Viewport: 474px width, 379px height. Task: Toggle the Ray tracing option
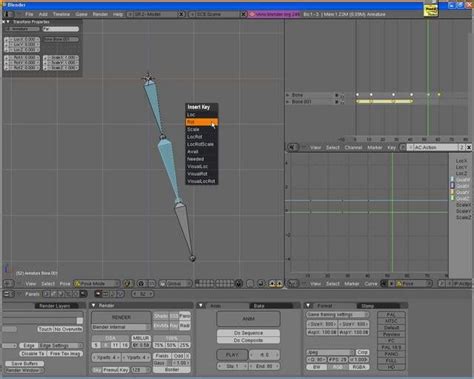click(174, 325)
